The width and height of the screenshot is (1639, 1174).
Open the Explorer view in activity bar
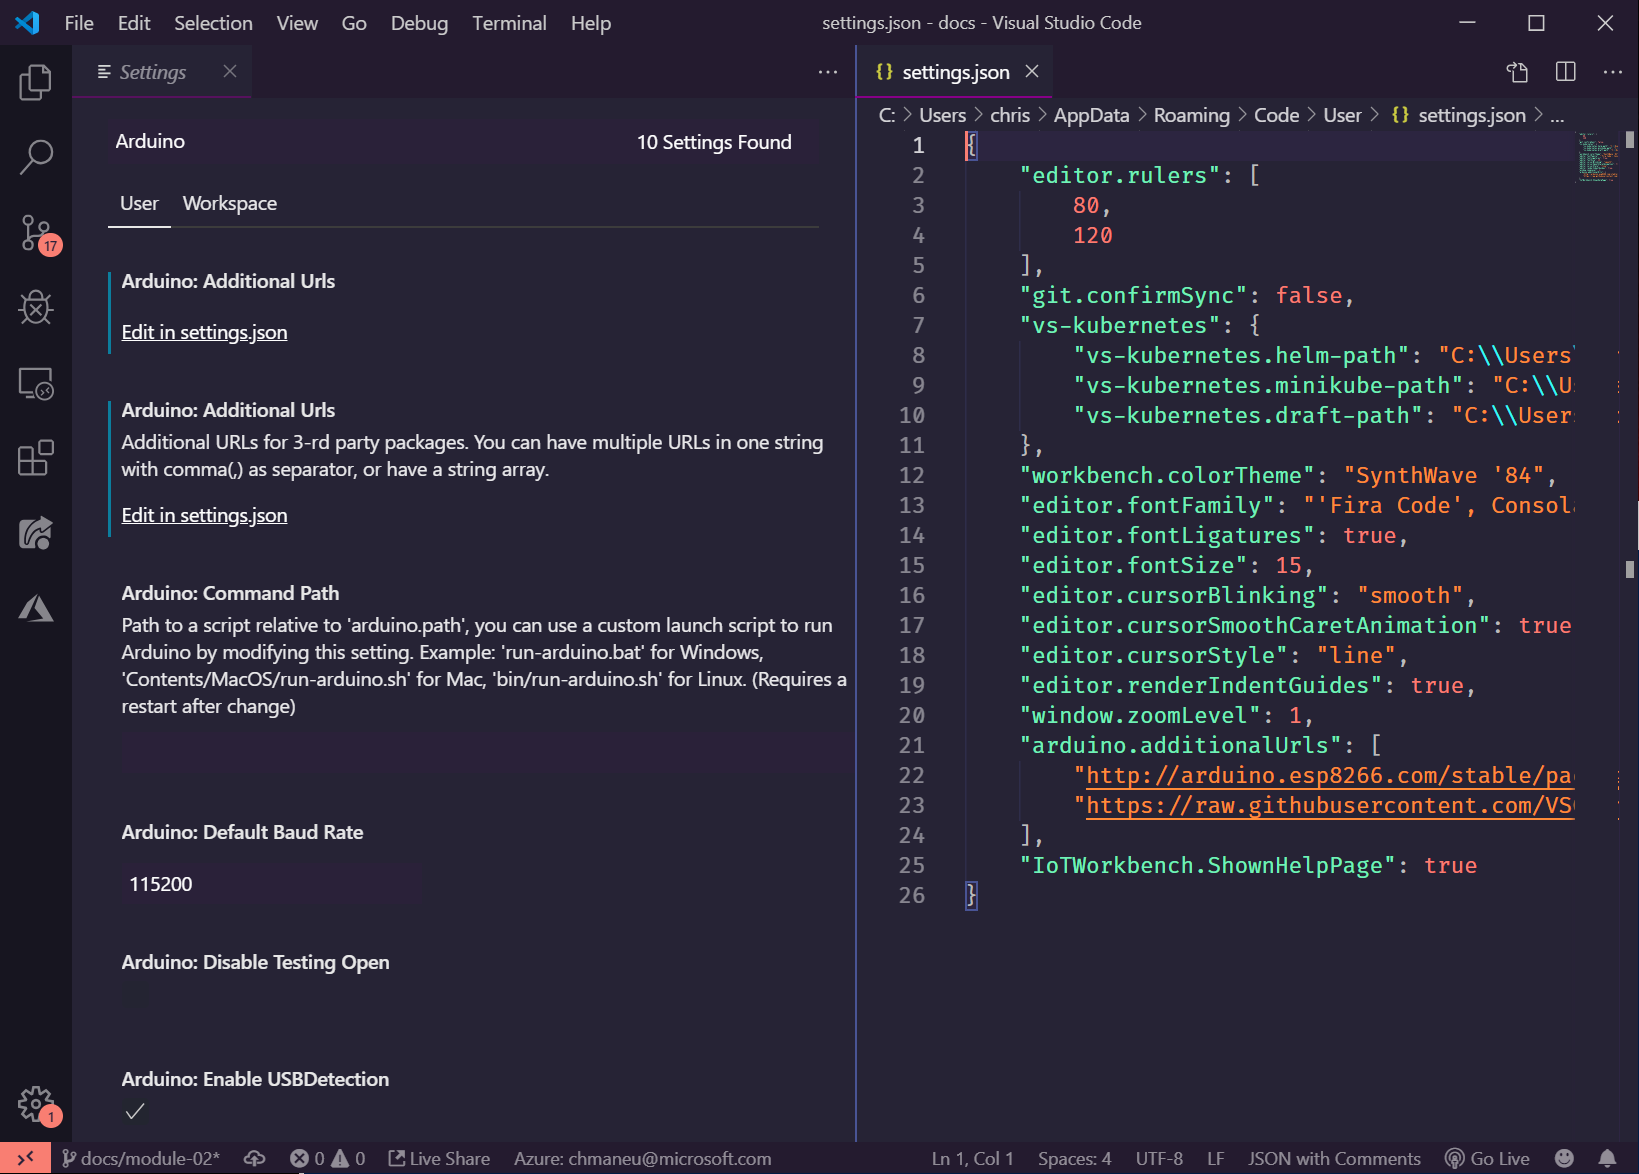(36, 82)
